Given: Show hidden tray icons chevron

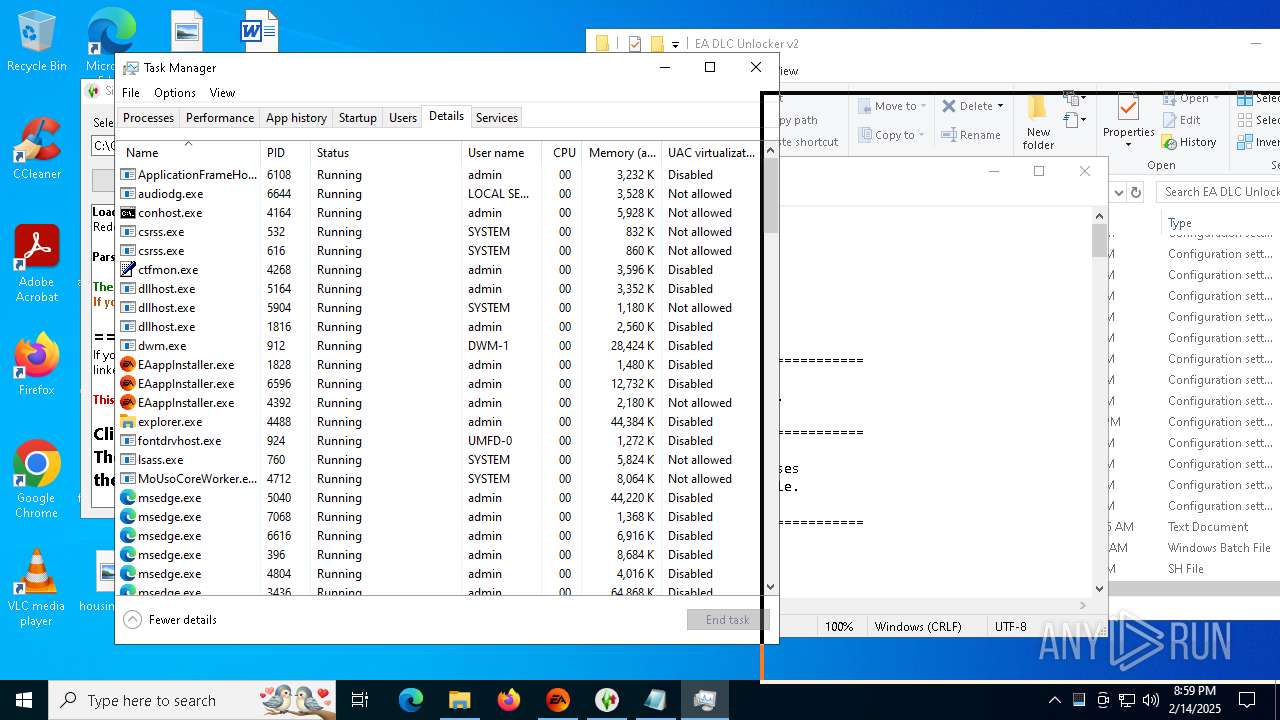Looking at the screenshot, I should pyautogui.click(x=1054, y=700).
